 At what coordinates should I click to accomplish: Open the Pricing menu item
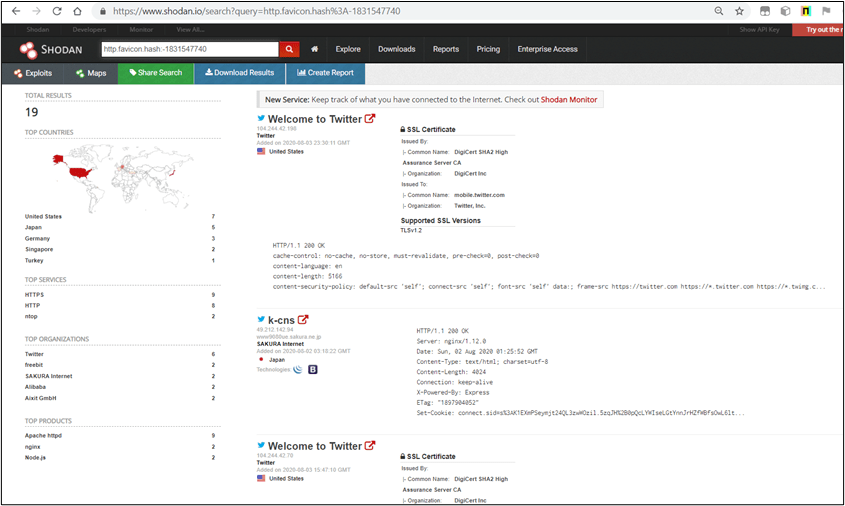pos(488,49)
